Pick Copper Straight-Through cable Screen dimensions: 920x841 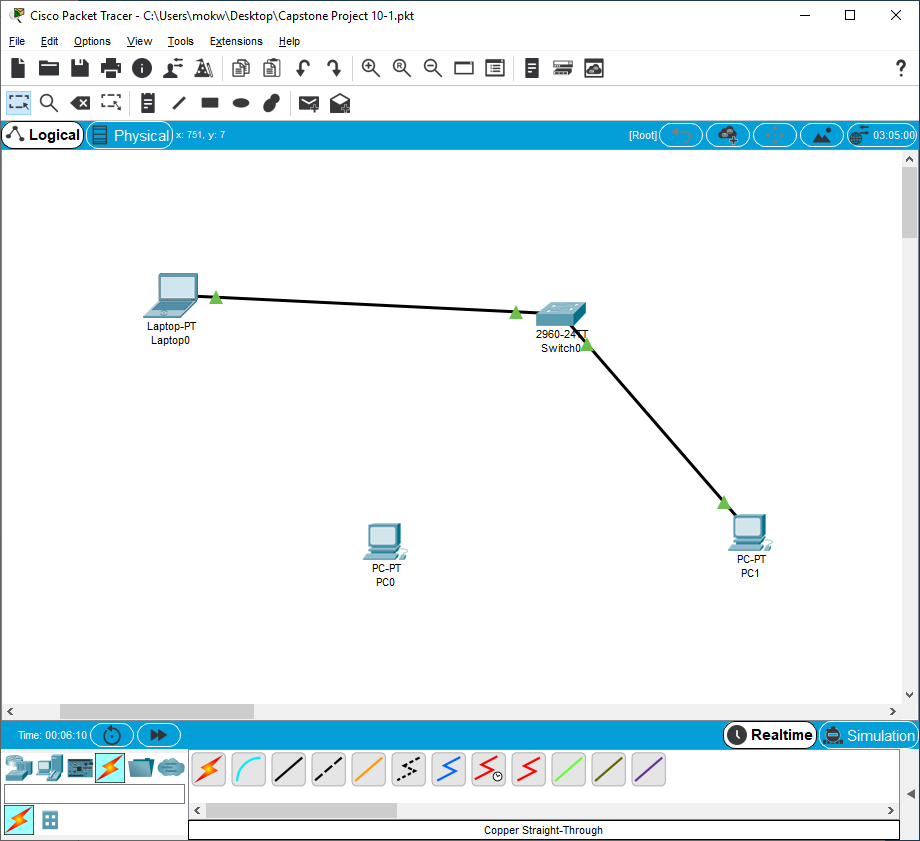tap(289, 769)
